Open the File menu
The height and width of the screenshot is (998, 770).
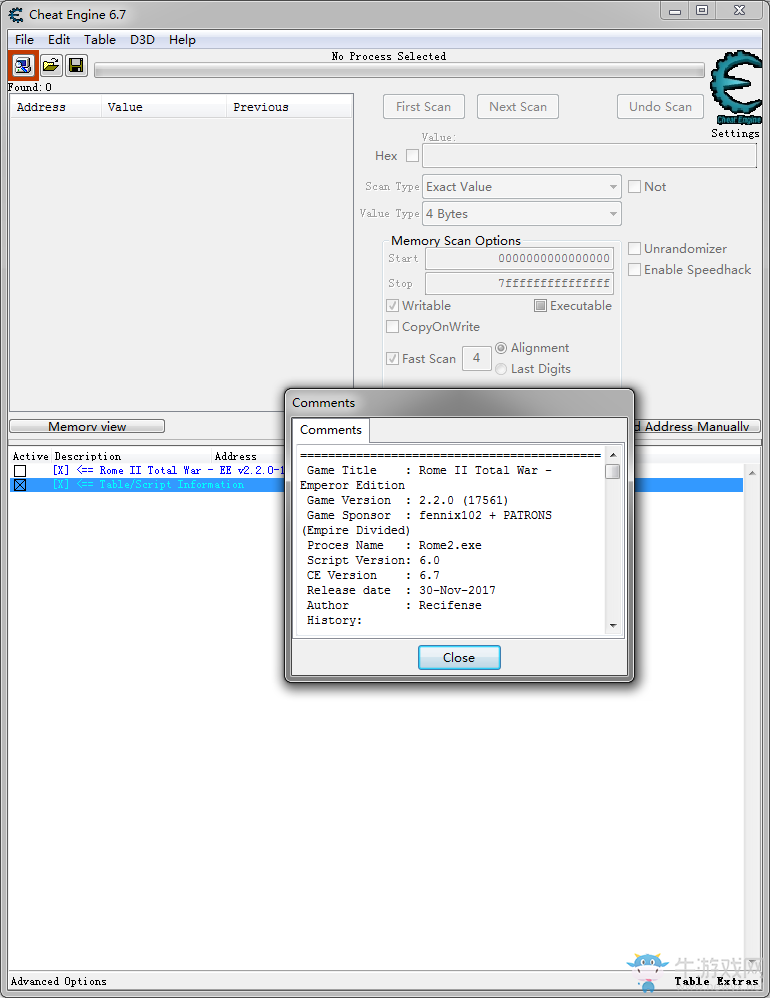tap(24, 39)
